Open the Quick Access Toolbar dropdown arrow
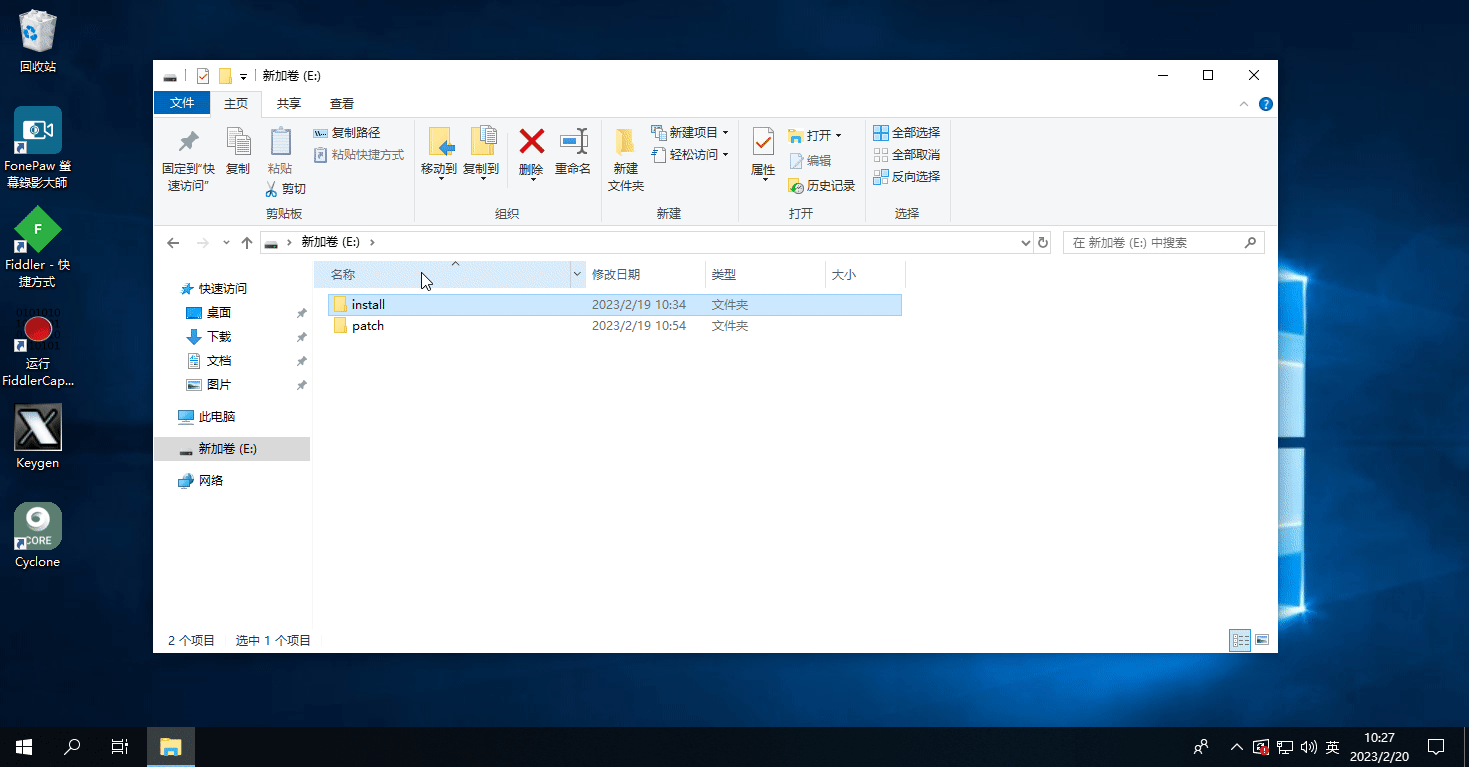The height and width of the screenshot is (767, 1469). click(243, 77)
